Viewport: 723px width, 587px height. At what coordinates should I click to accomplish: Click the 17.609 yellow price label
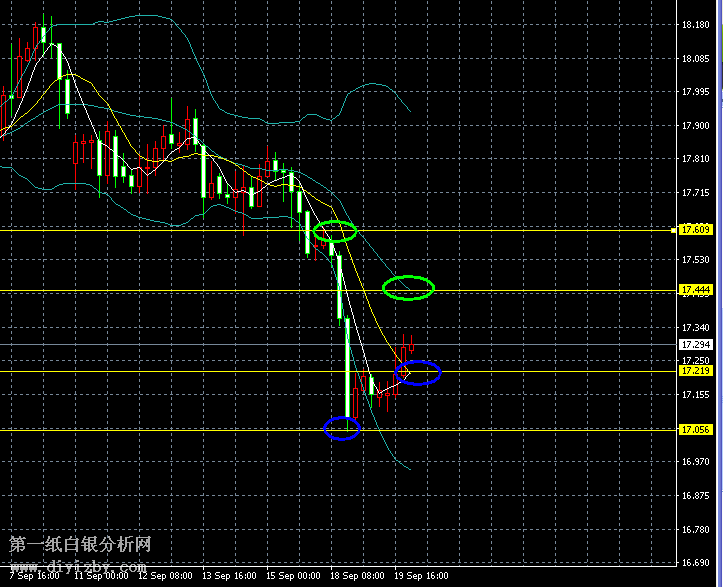tap(694, 230)
